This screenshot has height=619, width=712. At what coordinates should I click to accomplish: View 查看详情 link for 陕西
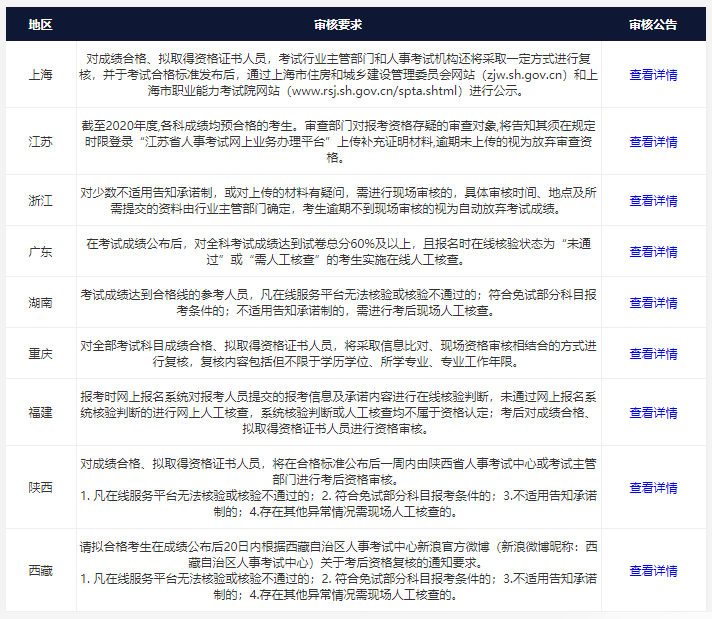[x=653, y=487]
